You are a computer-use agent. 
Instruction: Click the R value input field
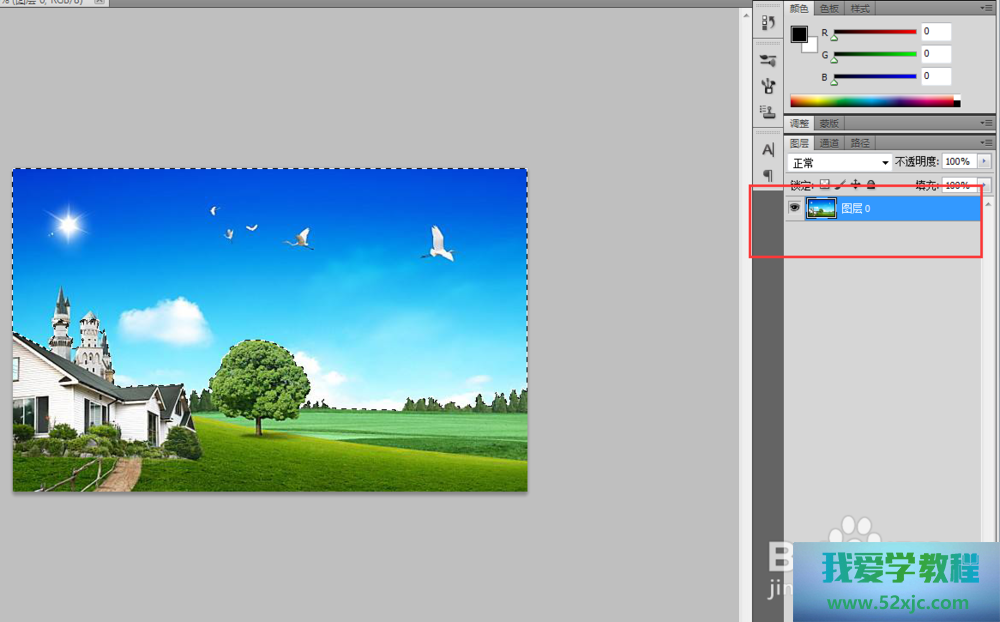936,32
